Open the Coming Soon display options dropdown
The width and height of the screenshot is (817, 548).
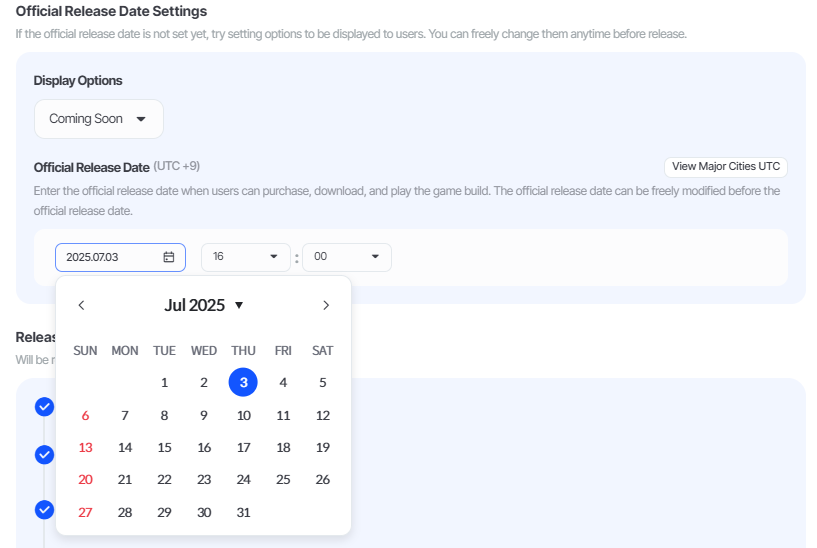(99, 119)
